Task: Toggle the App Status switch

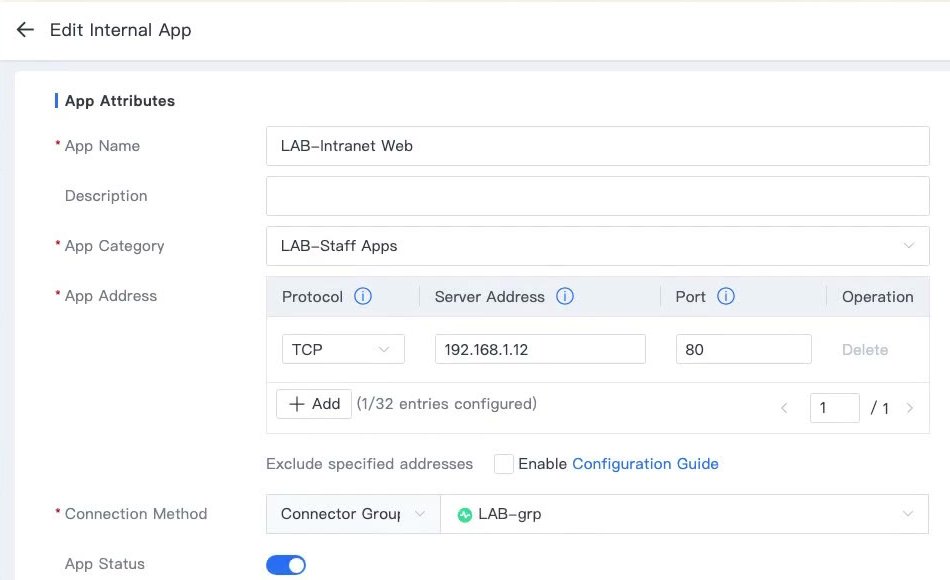Action: (x=286, y=565)
